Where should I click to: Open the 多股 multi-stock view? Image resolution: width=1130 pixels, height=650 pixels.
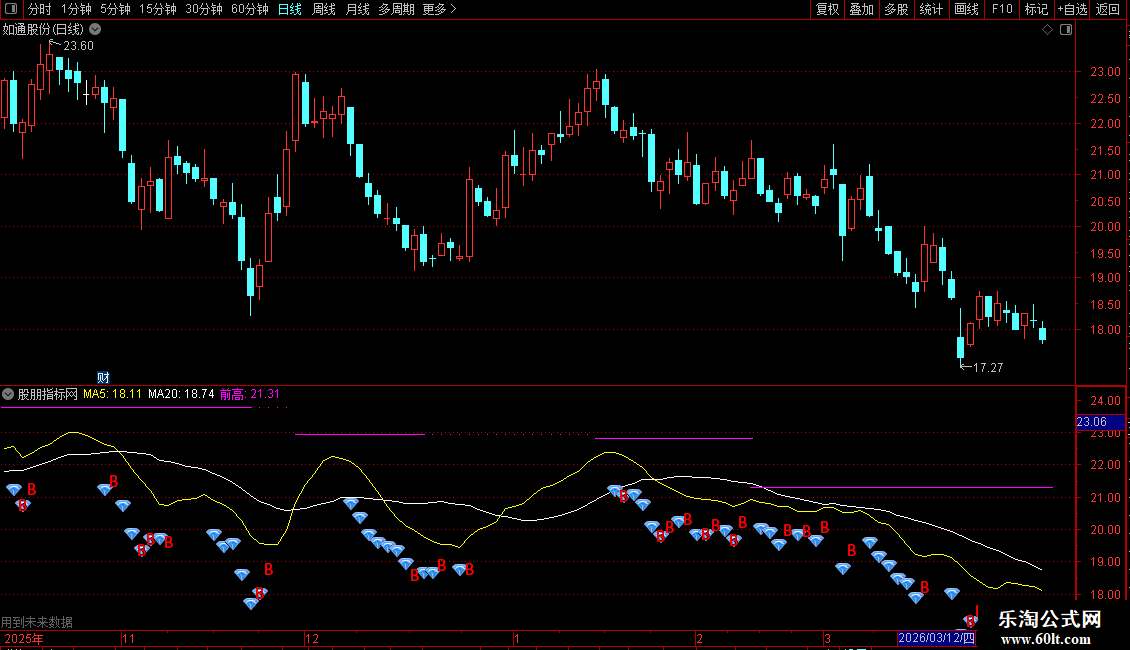(896, 9)
